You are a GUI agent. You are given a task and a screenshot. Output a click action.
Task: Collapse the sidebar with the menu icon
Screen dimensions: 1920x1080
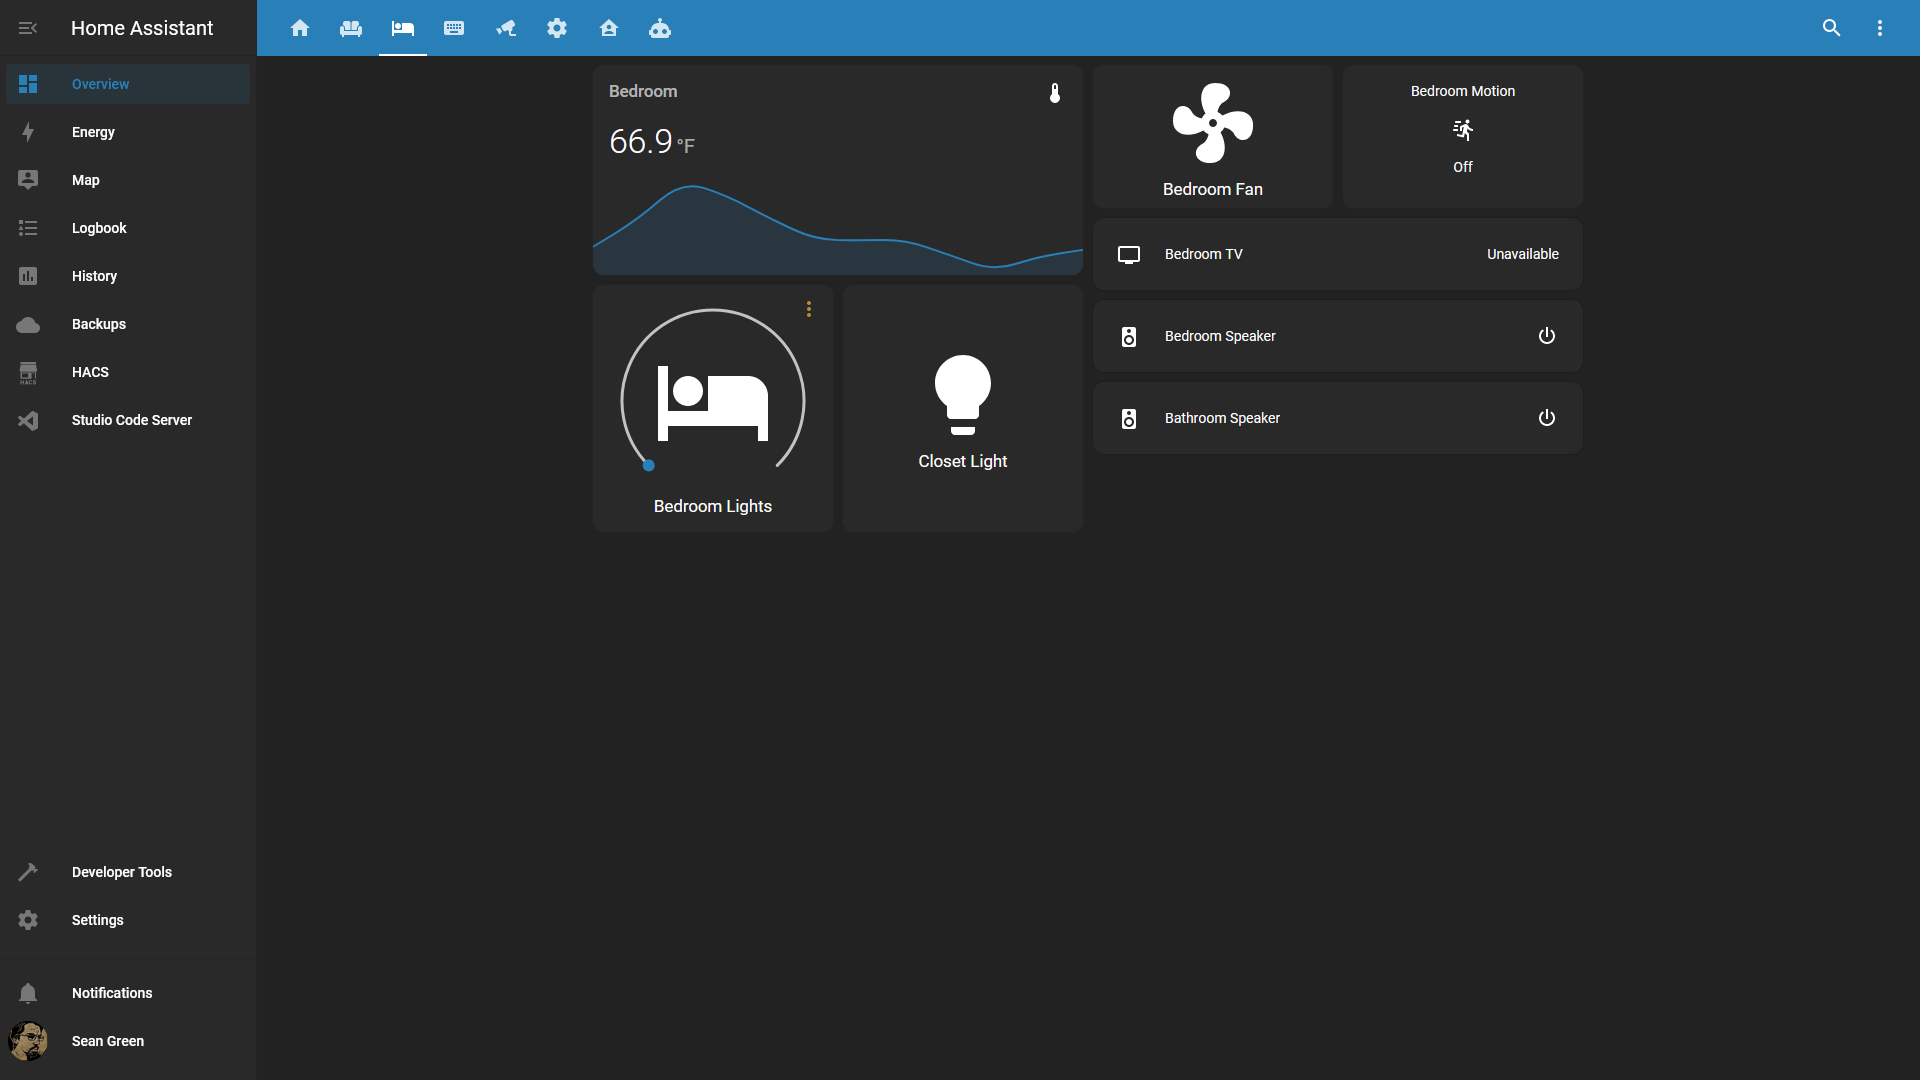tap(28, 28)
